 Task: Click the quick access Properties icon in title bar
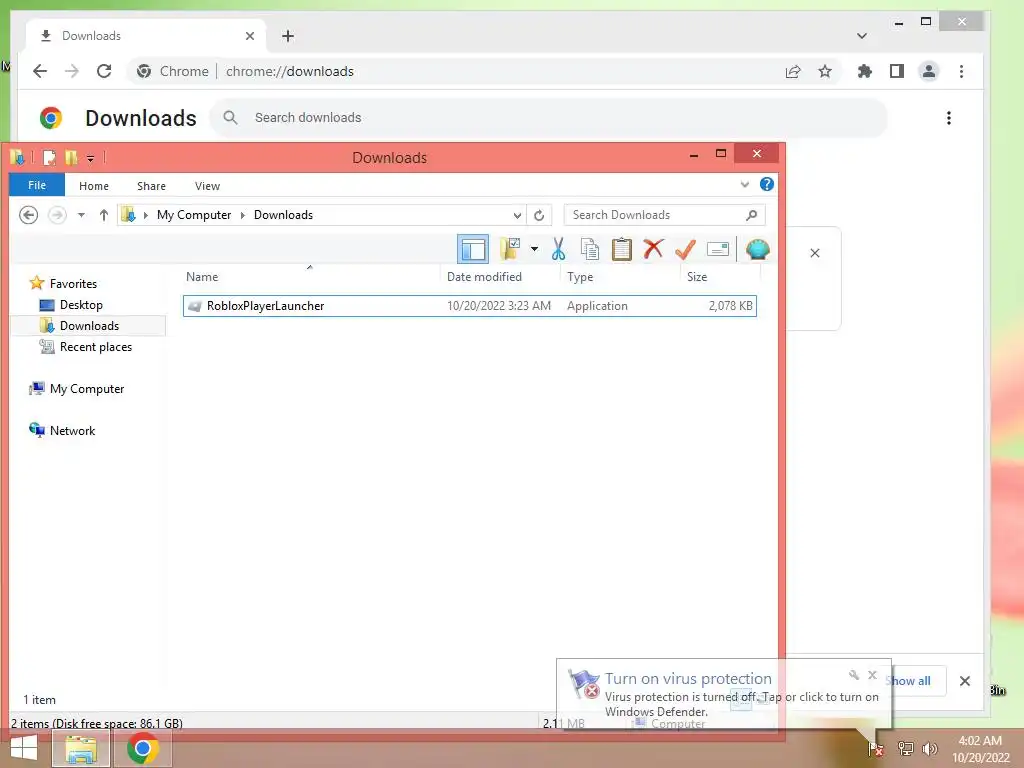(49, 157)
